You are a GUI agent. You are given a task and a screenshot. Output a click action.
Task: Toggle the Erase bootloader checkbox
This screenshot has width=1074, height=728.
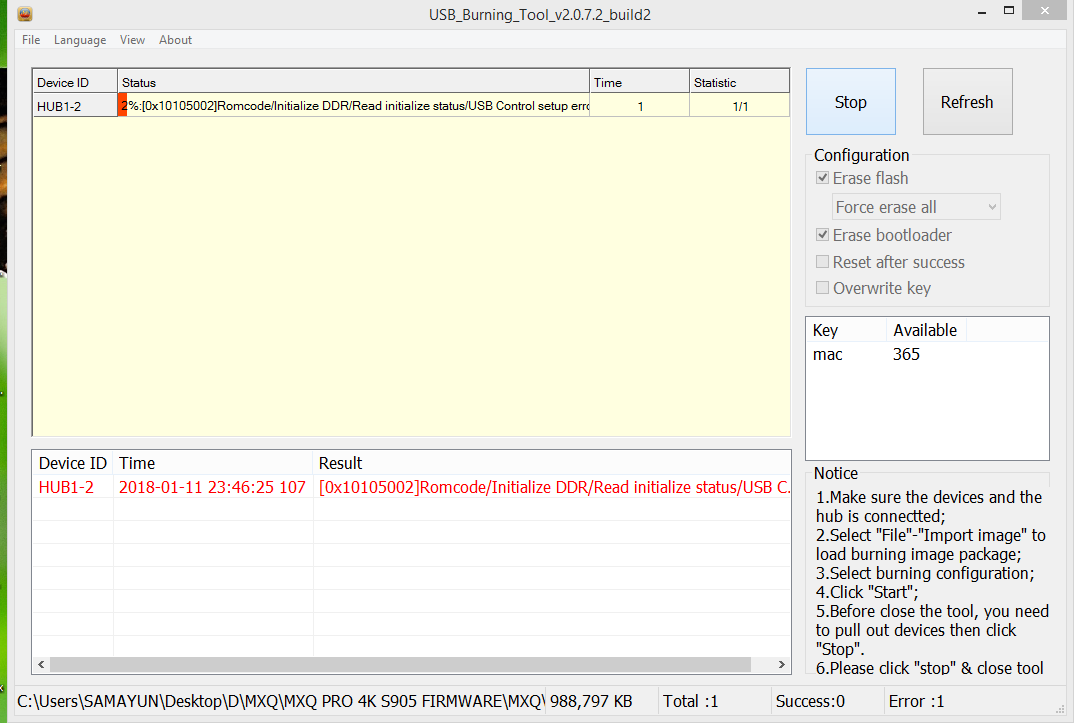(823, 235)
